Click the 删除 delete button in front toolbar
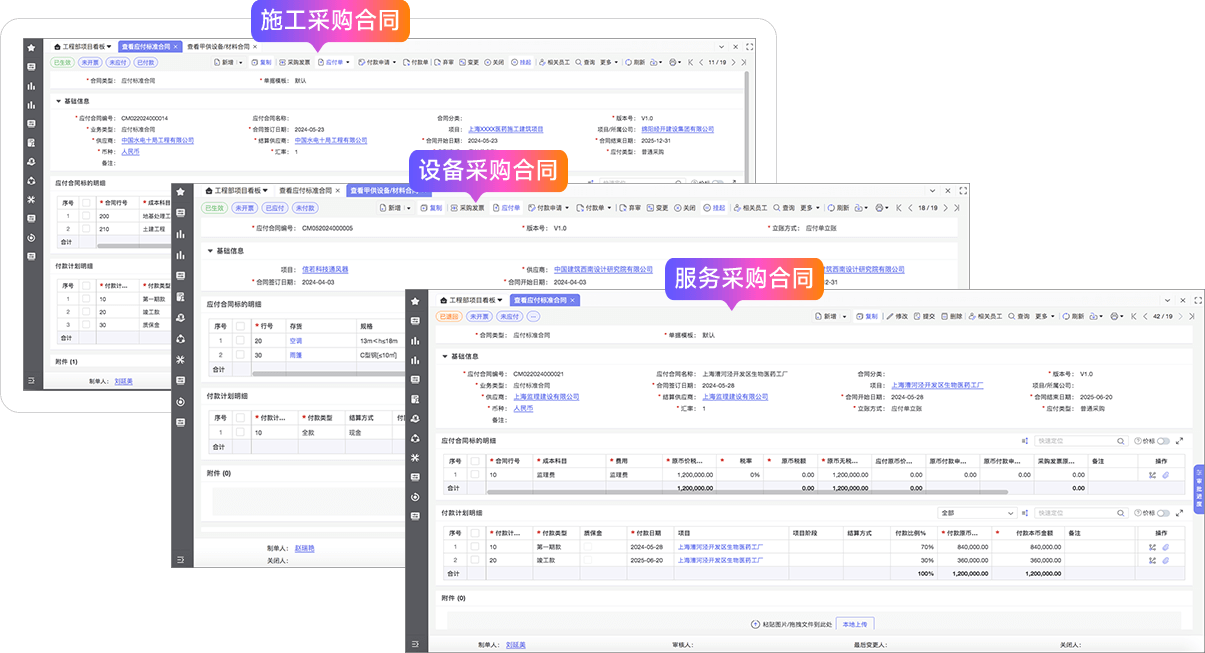 tap(951, 316)
